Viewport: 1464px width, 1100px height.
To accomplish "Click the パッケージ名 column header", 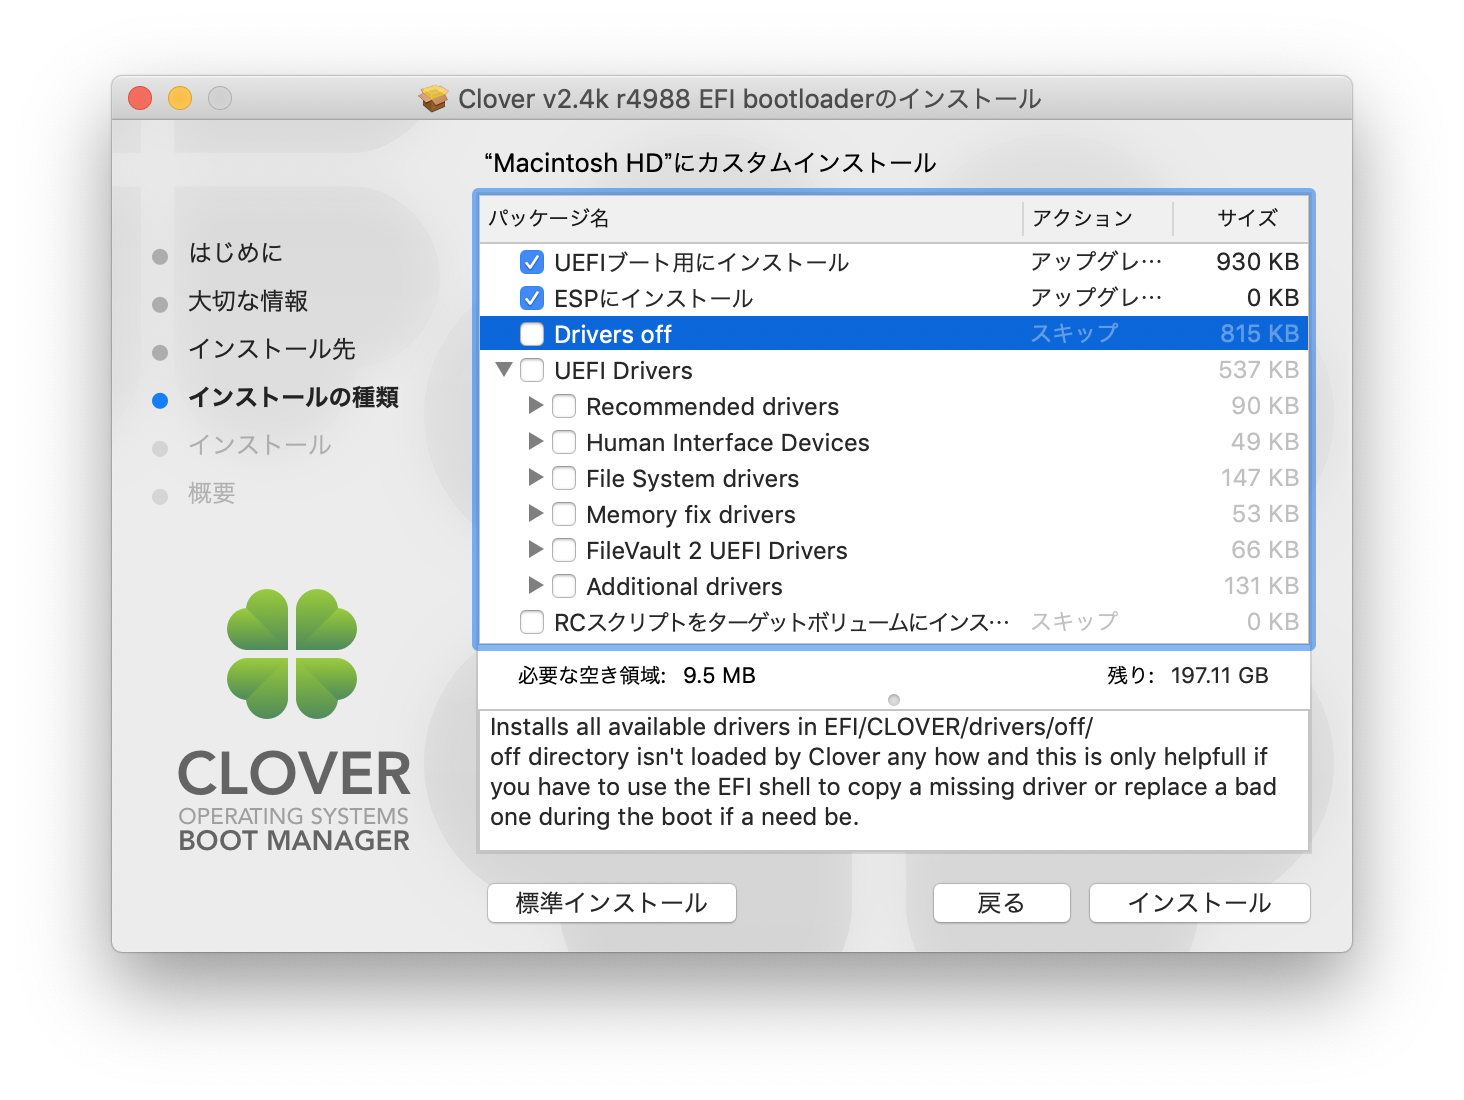I will [751, 218].
